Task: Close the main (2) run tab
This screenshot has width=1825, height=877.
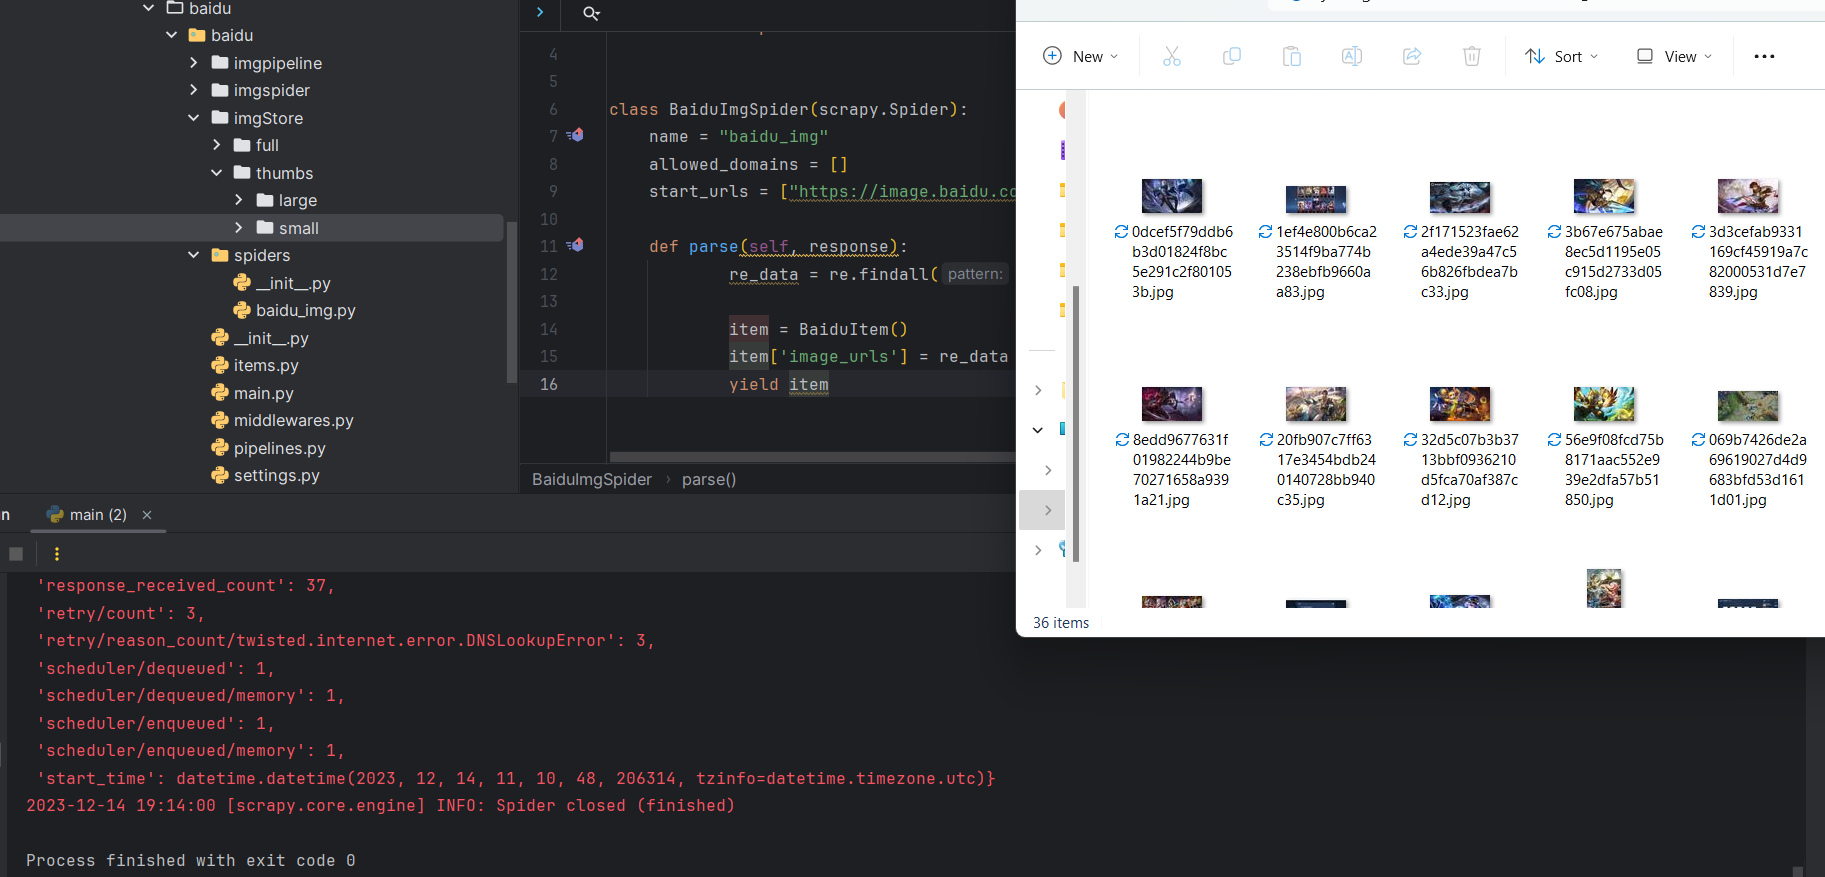Action: [147, 515]
